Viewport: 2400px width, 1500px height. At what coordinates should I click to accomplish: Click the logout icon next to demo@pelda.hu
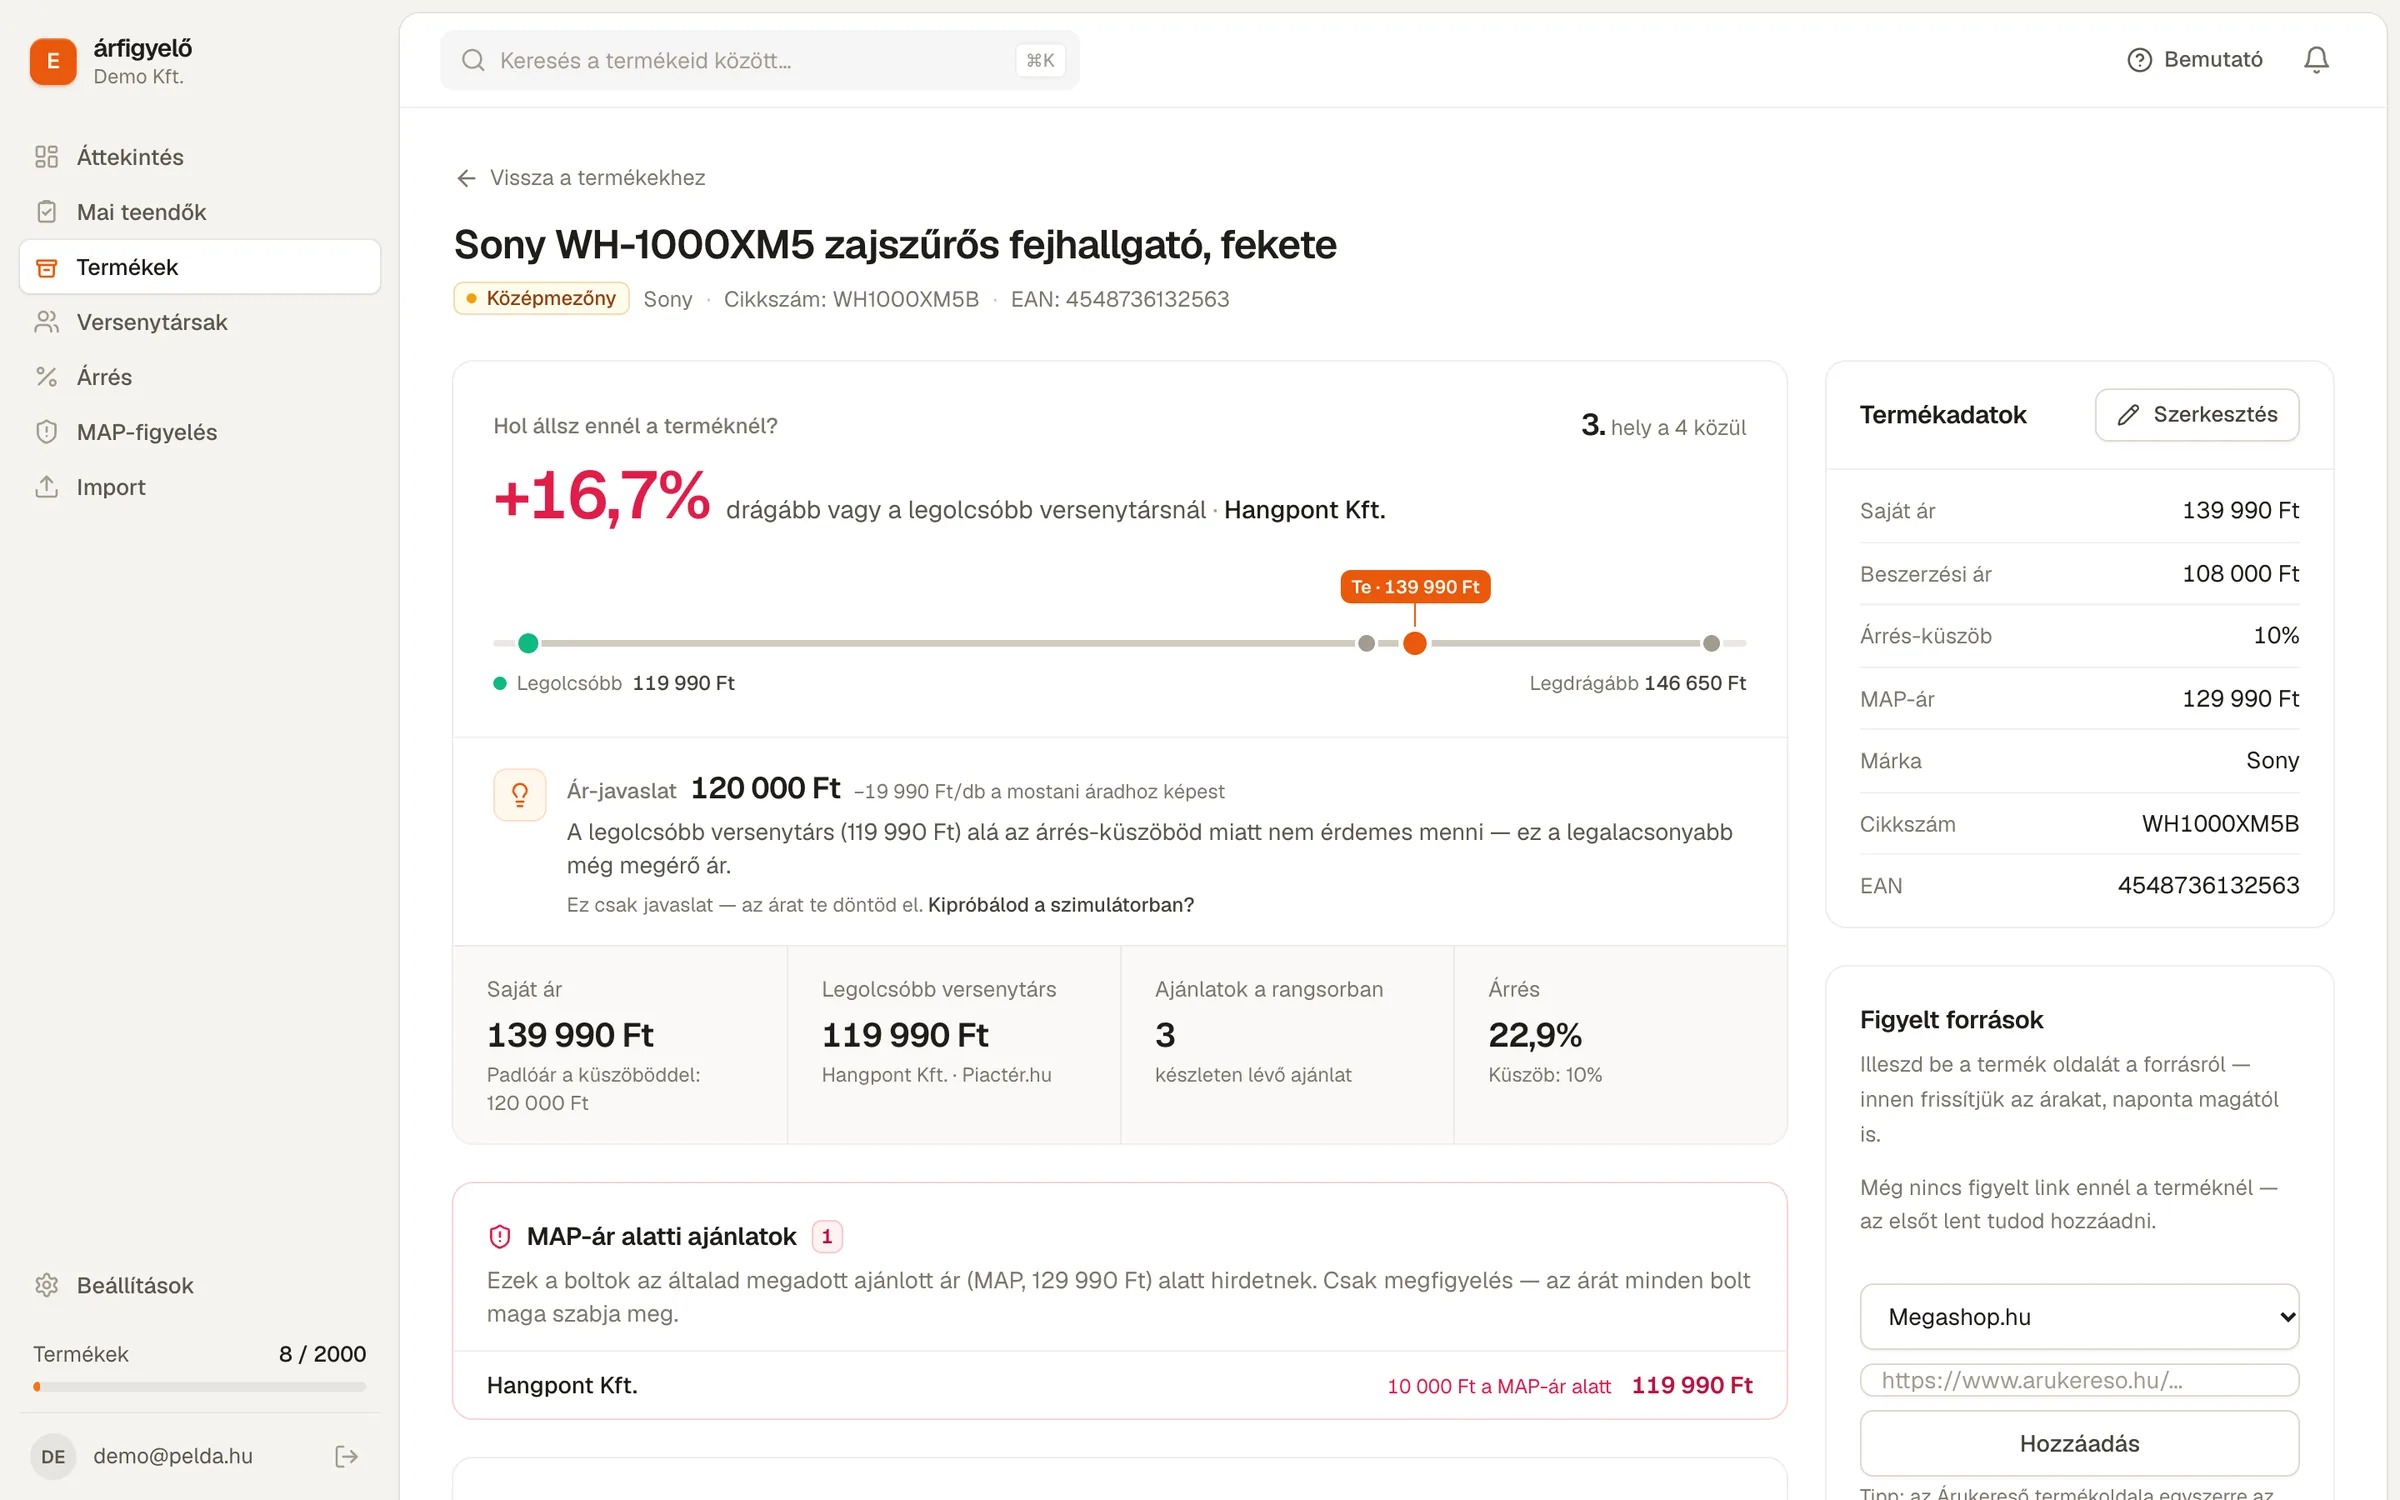point(346,1456)
